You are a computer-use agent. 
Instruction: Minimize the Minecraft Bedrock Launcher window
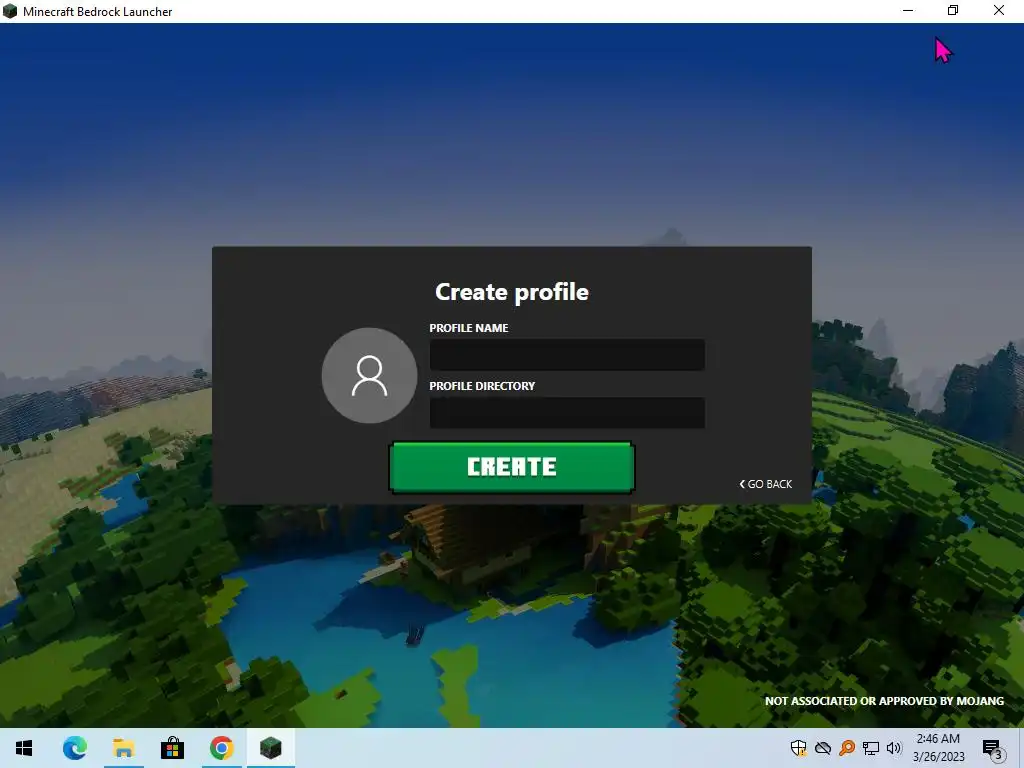[x=908, y=10]
